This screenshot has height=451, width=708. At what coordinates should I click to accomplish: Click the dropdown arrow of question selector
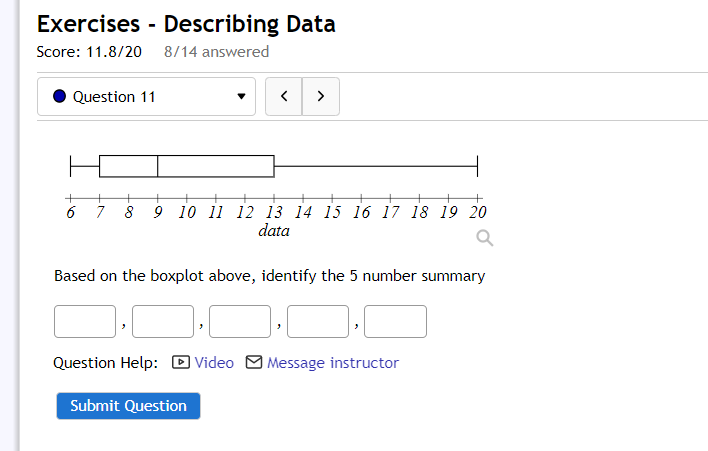(240, 98)
